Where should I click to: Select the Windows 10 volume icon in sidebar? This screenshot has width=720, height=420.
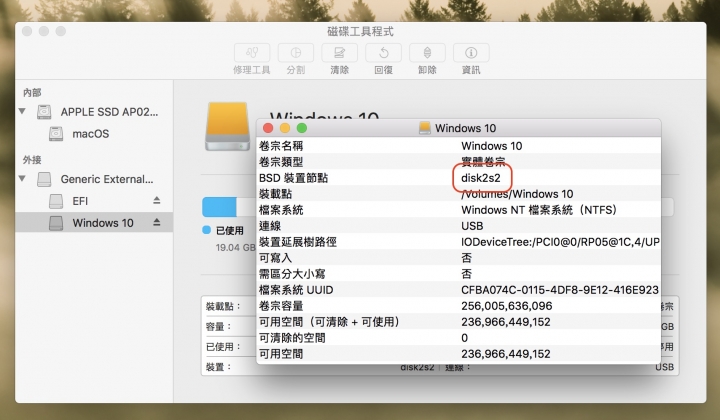pos(56,223)
